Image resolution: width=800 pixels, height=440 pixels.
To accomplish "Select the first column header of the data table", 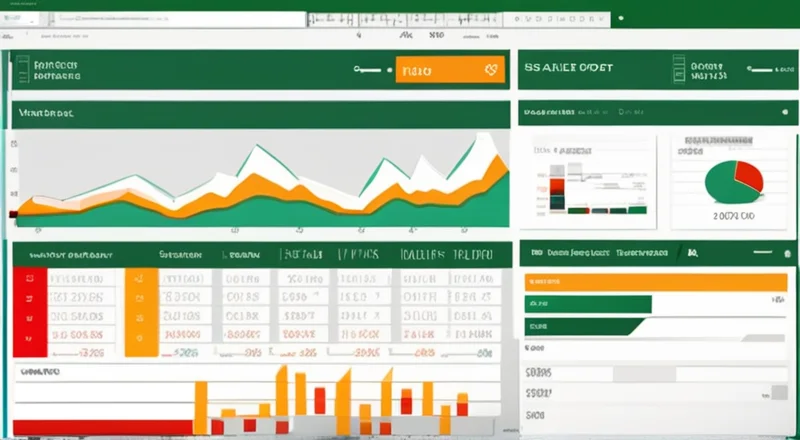I will (x=64, y=254).
